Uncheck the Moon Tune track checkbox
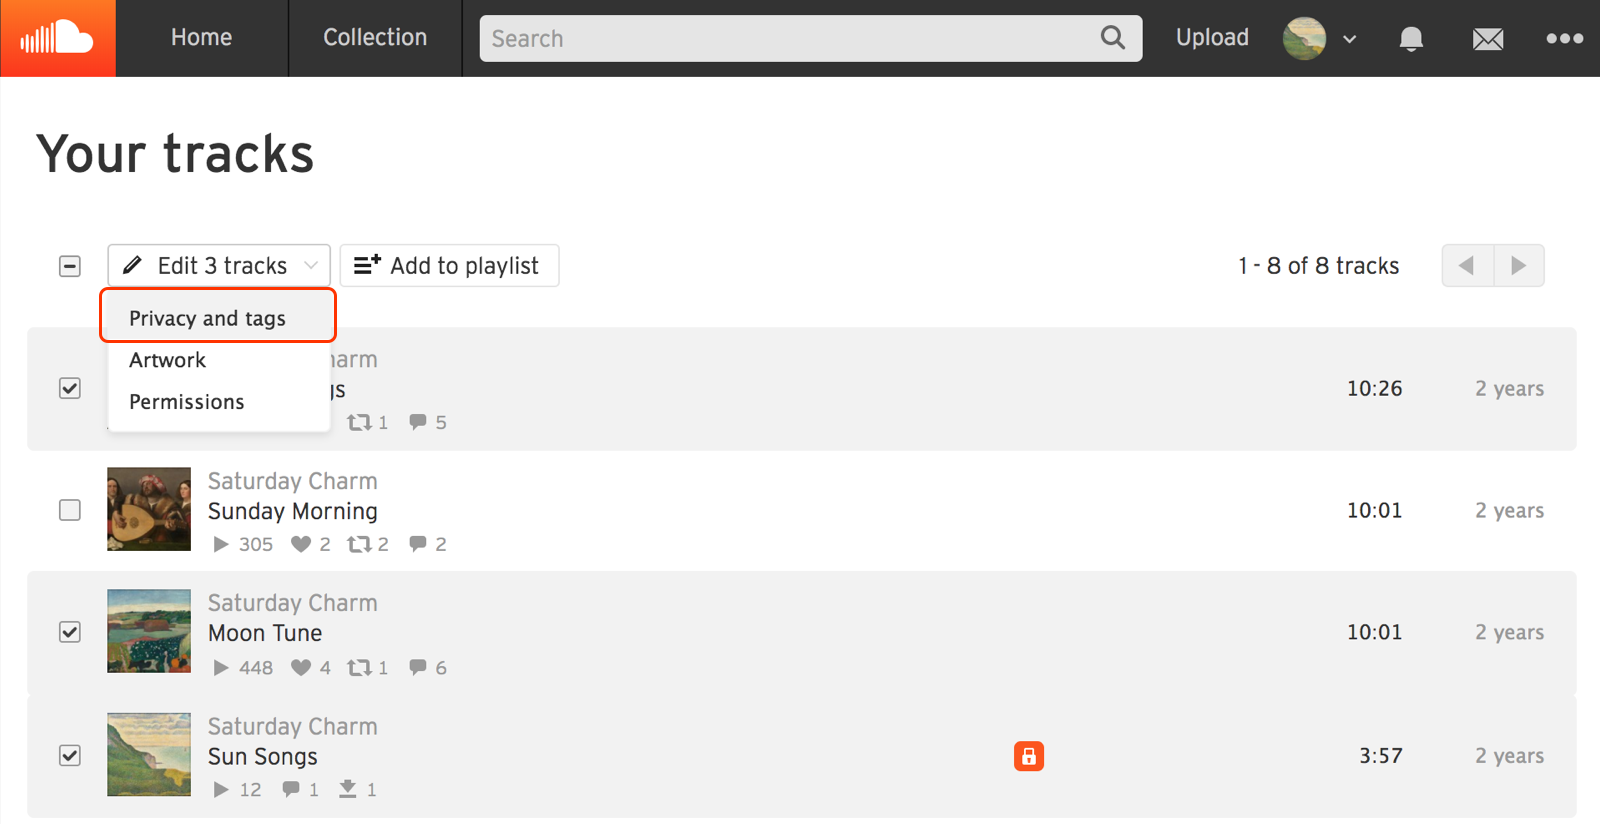1600x824 pixels. [69, 632]
